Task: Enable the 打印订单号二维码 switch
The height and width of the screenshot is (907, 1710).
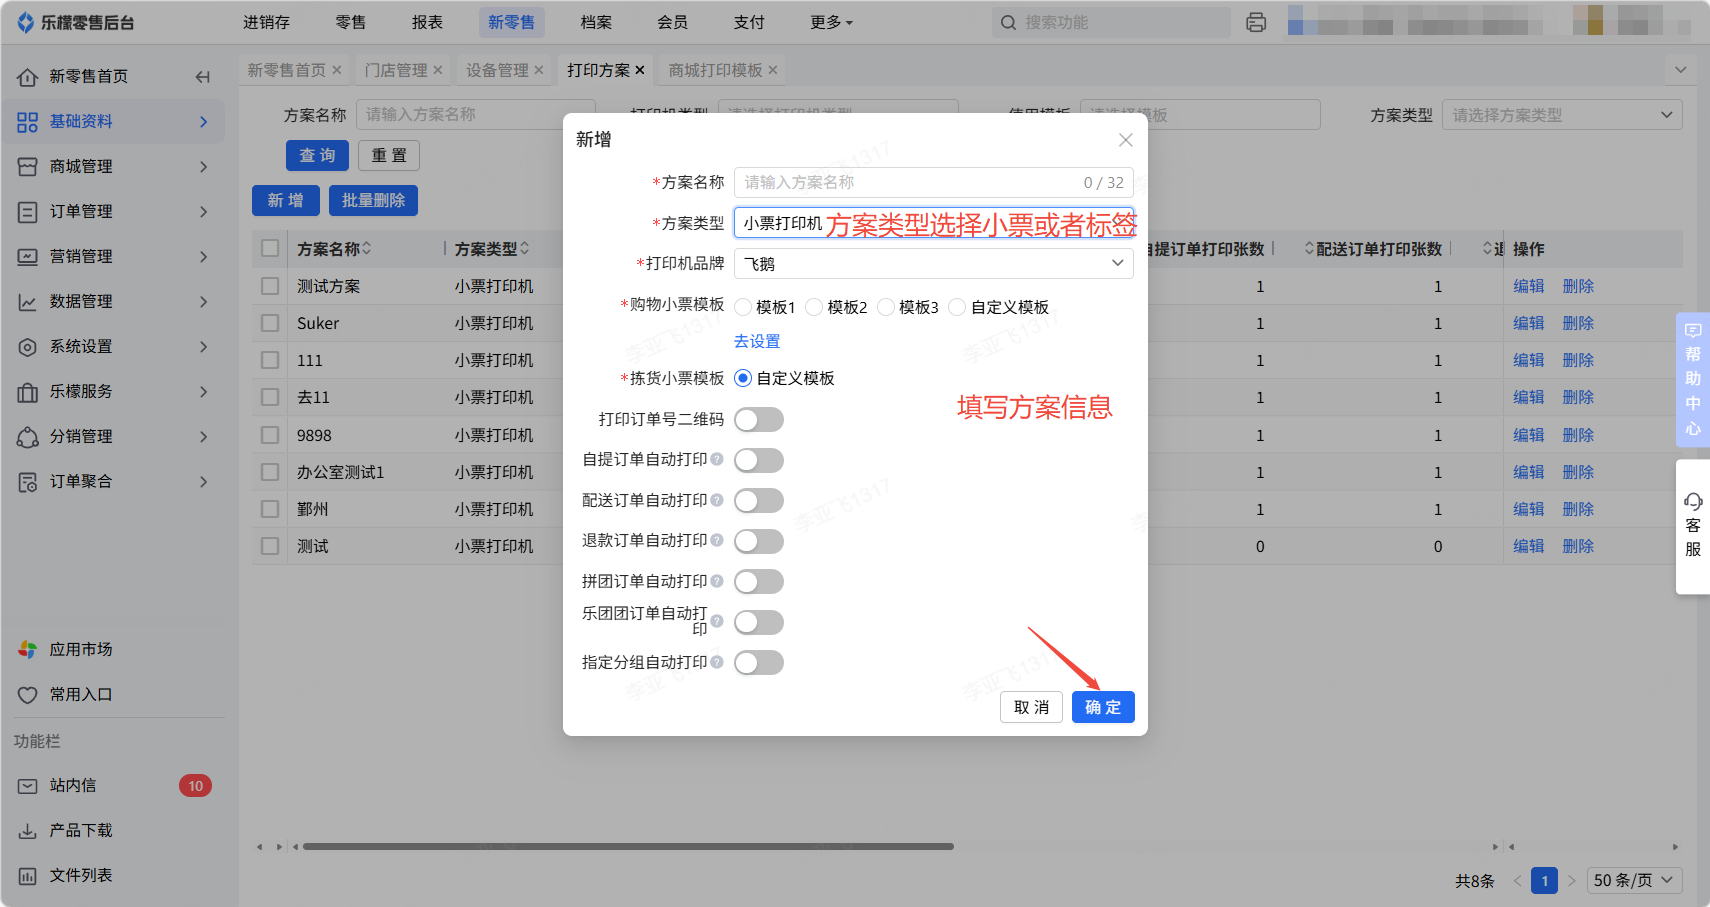Action: (758, 420)
